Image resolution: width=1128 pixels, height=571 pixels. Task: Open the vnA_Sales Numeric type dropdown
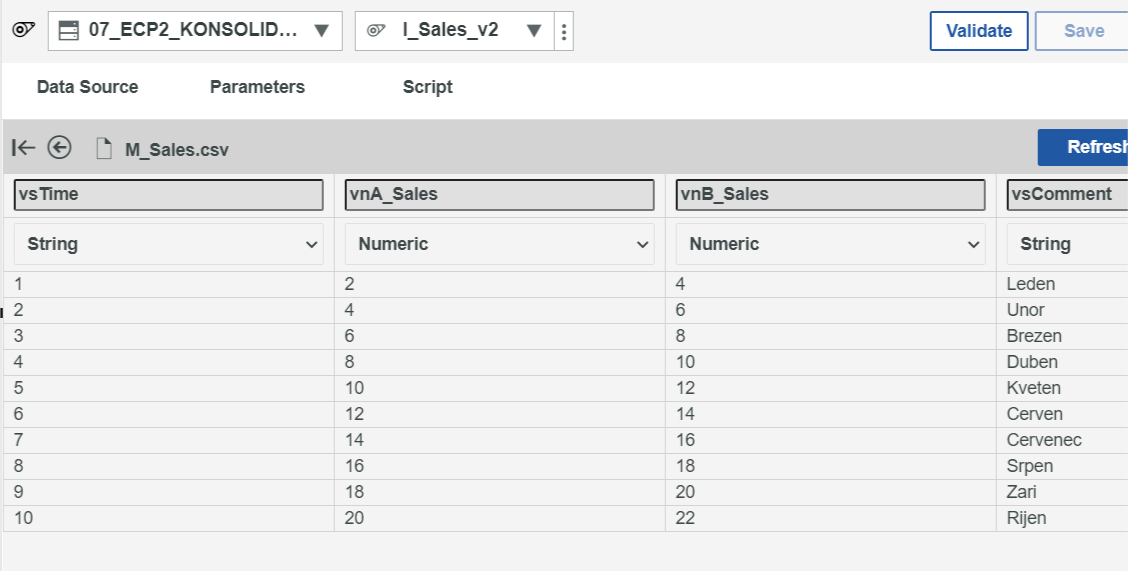(500, 244)
